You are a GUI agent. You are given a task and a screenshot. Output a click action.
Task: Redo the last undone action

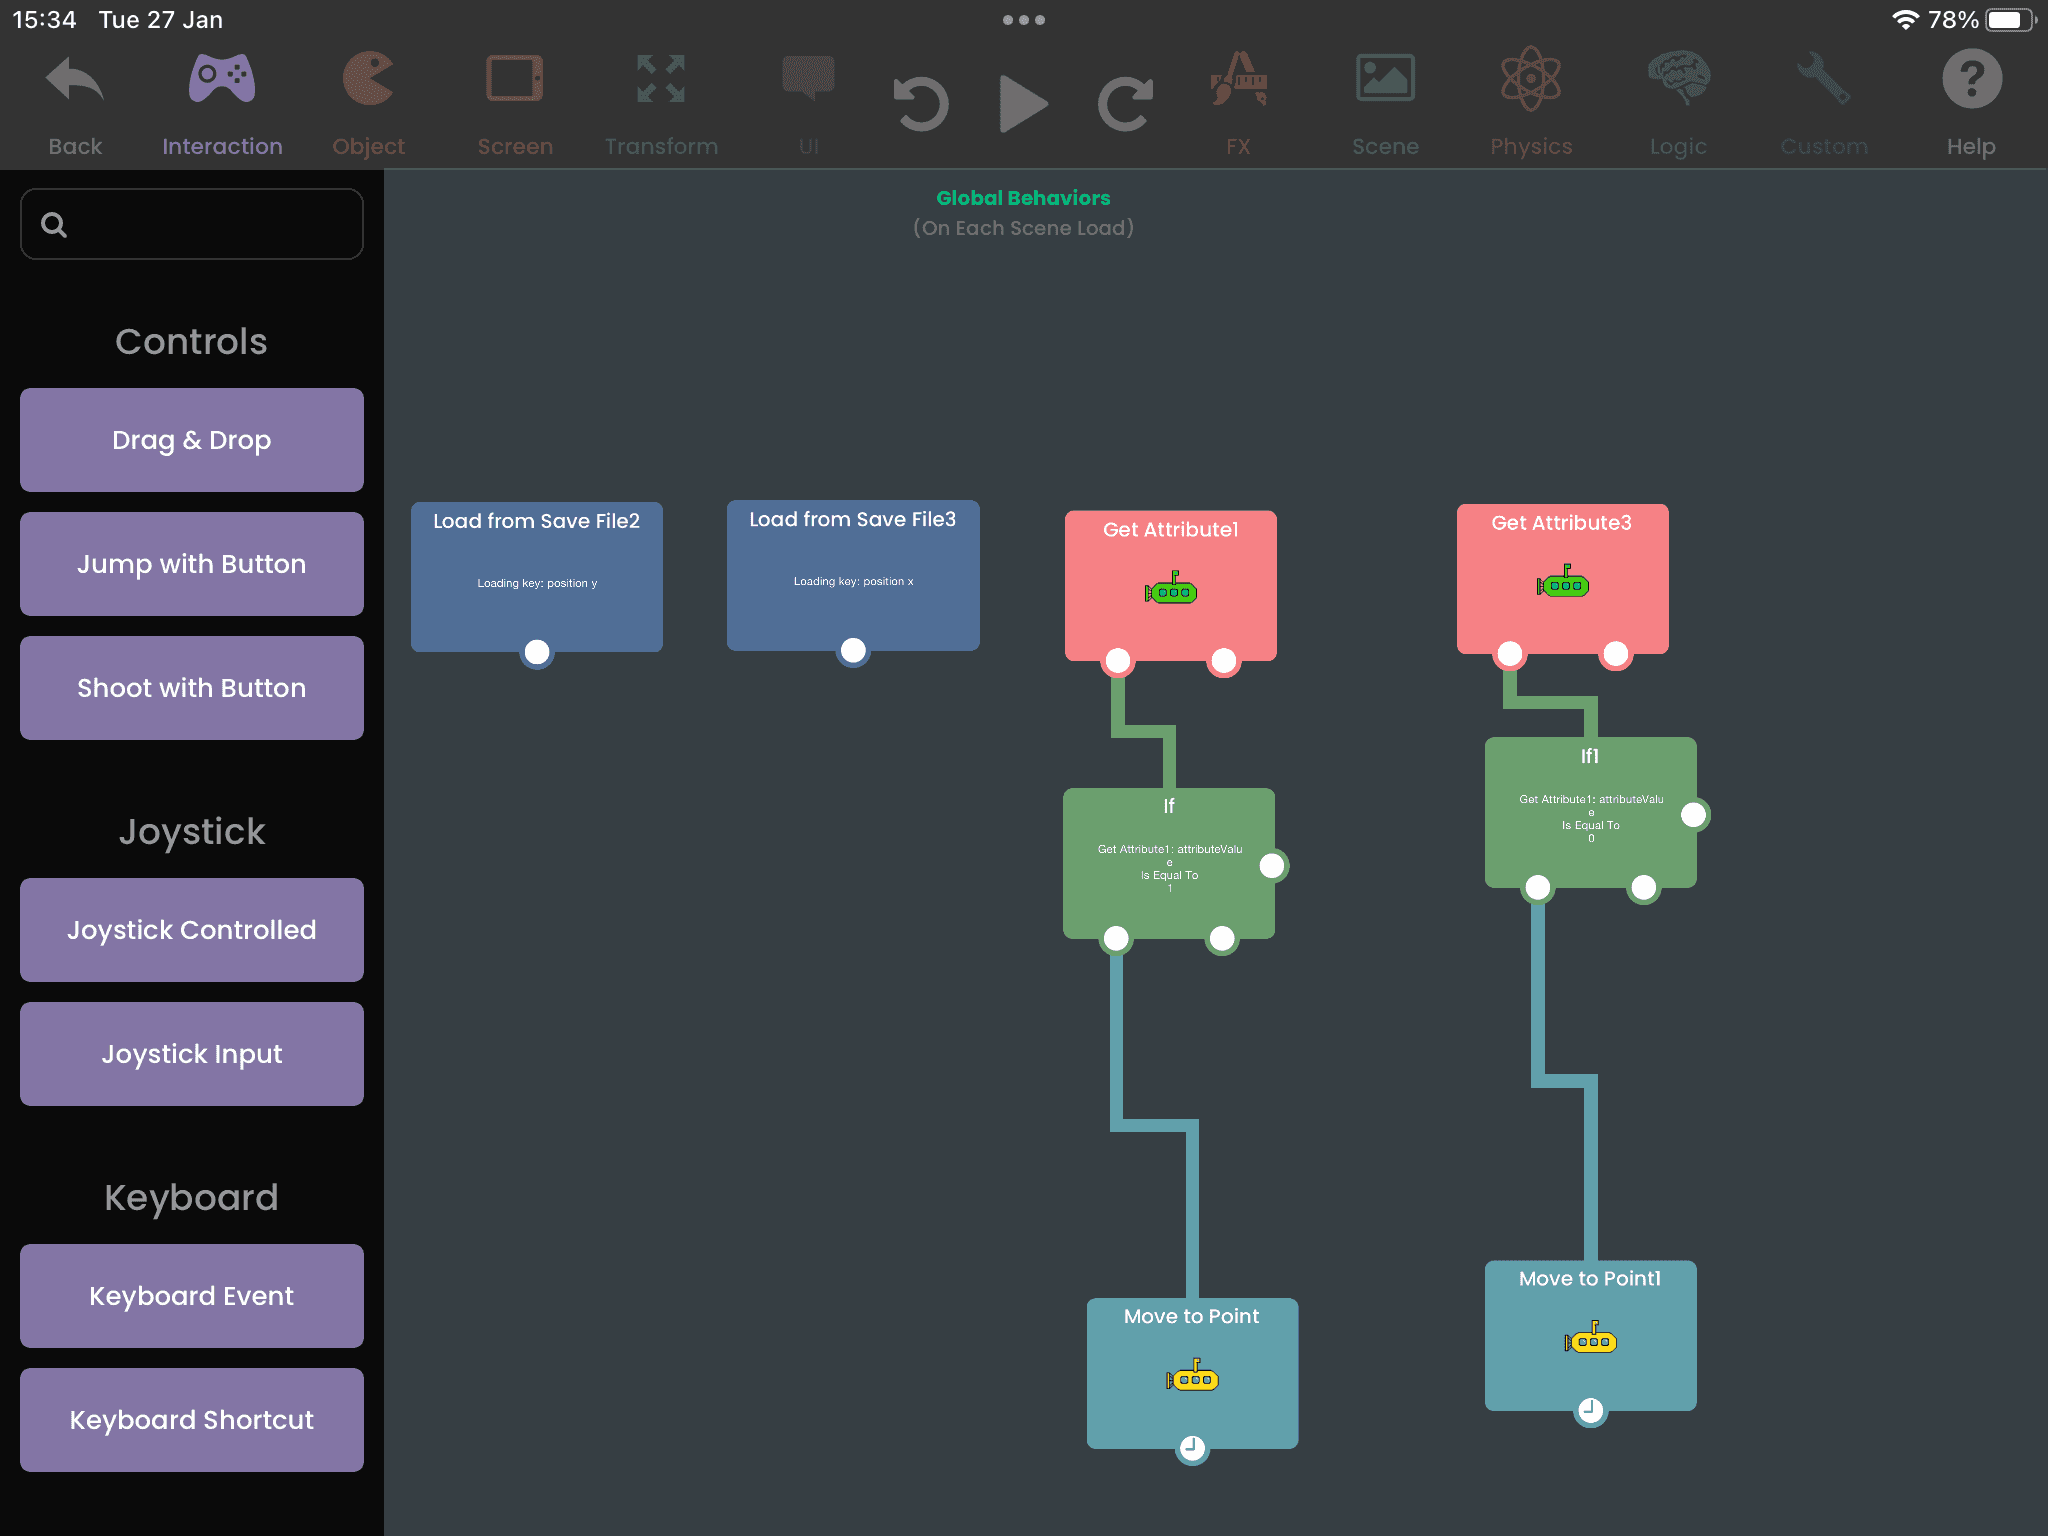[x=1126, y=104]
